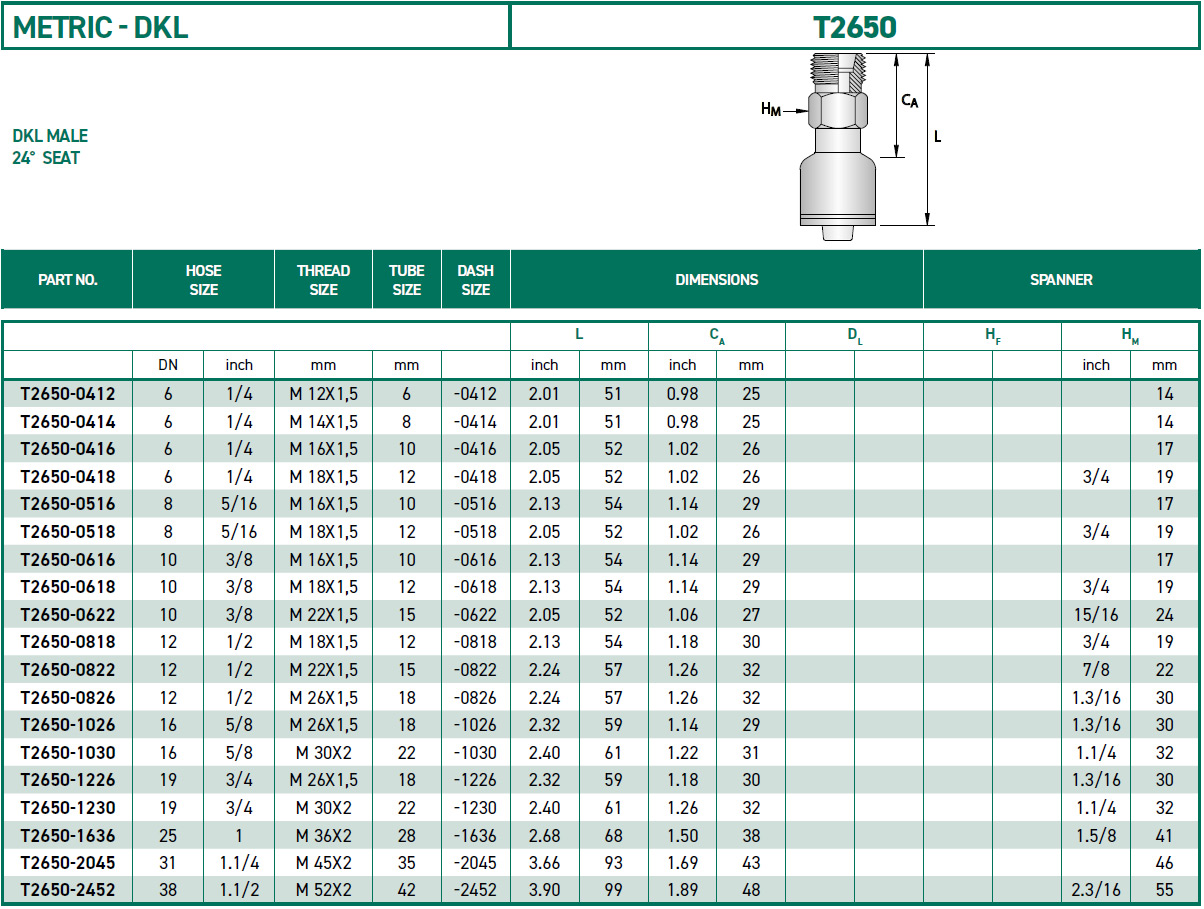Click the METRIC - DKL heading
1204x909 pixels.
click(x=101, y=27)
